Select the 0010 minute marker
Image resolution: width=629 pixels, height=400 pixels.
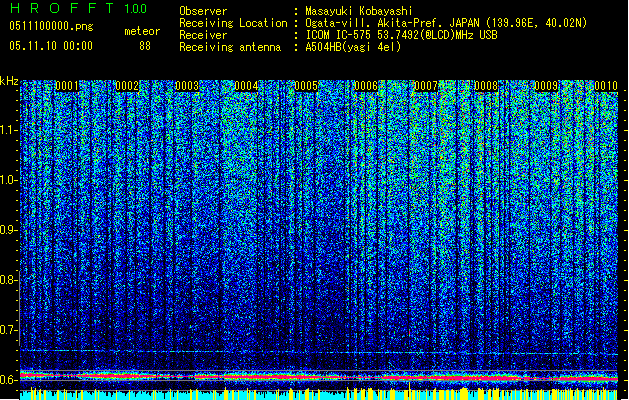click(x=606, y=86)
